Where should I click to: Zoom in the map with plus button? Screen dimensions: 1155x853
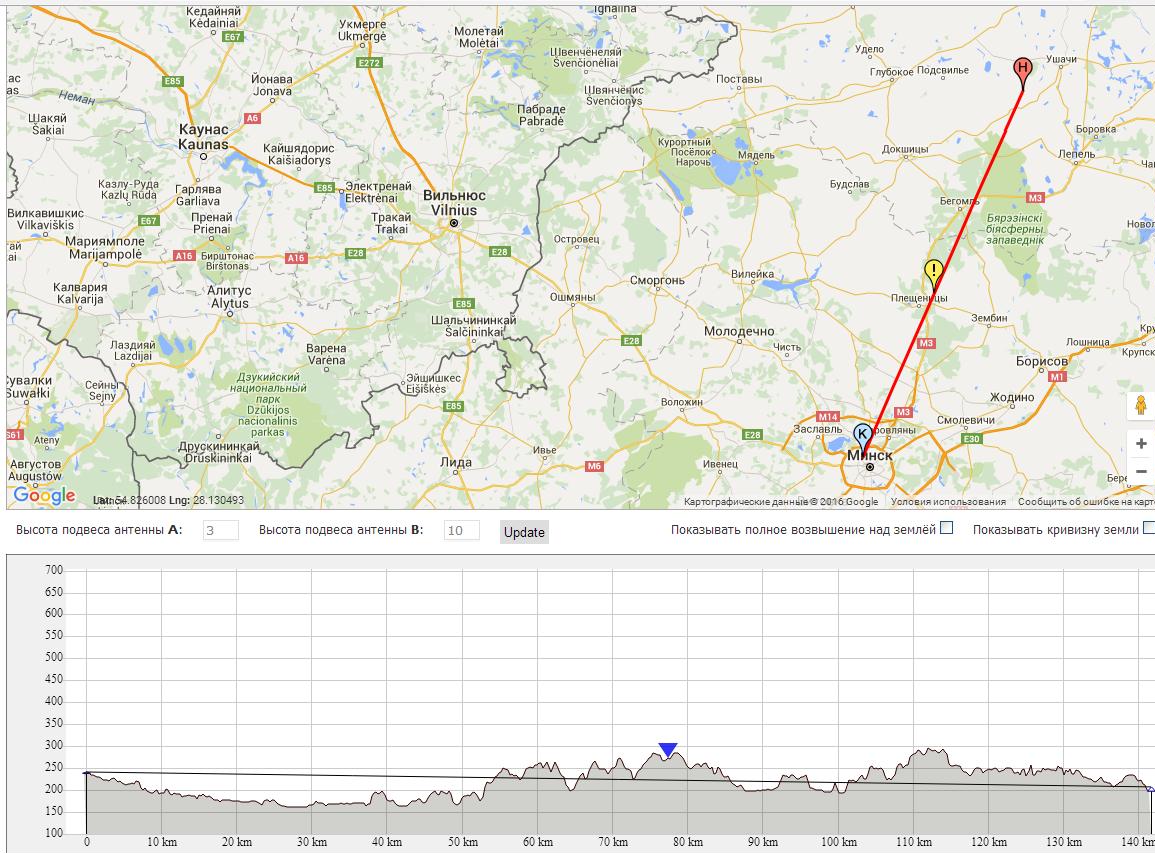(x=1141, y=443)
